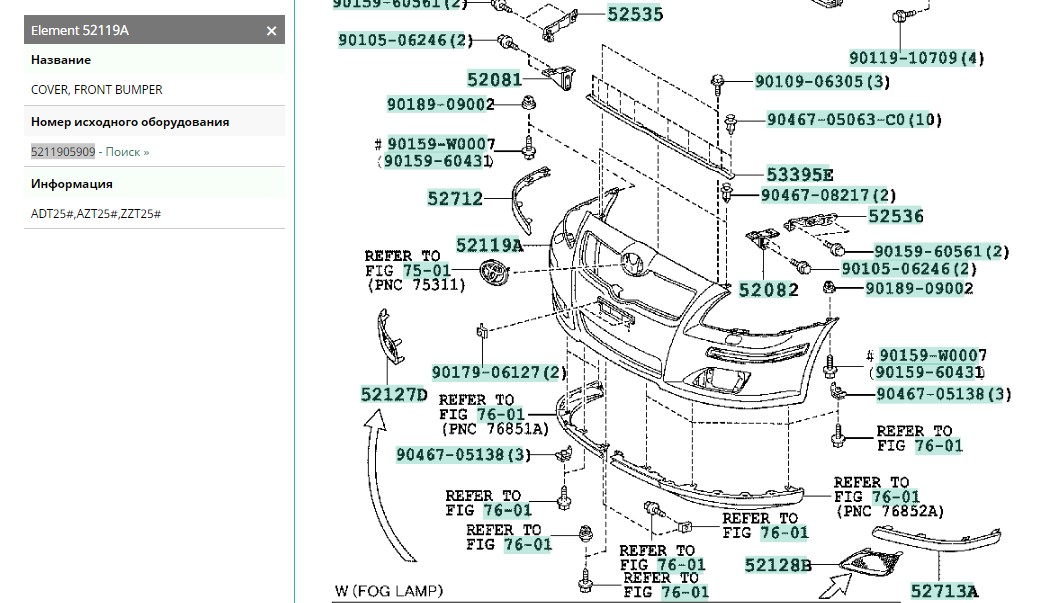
Task: Select the highlighted part number 5211905909
Action: point(63,152)
